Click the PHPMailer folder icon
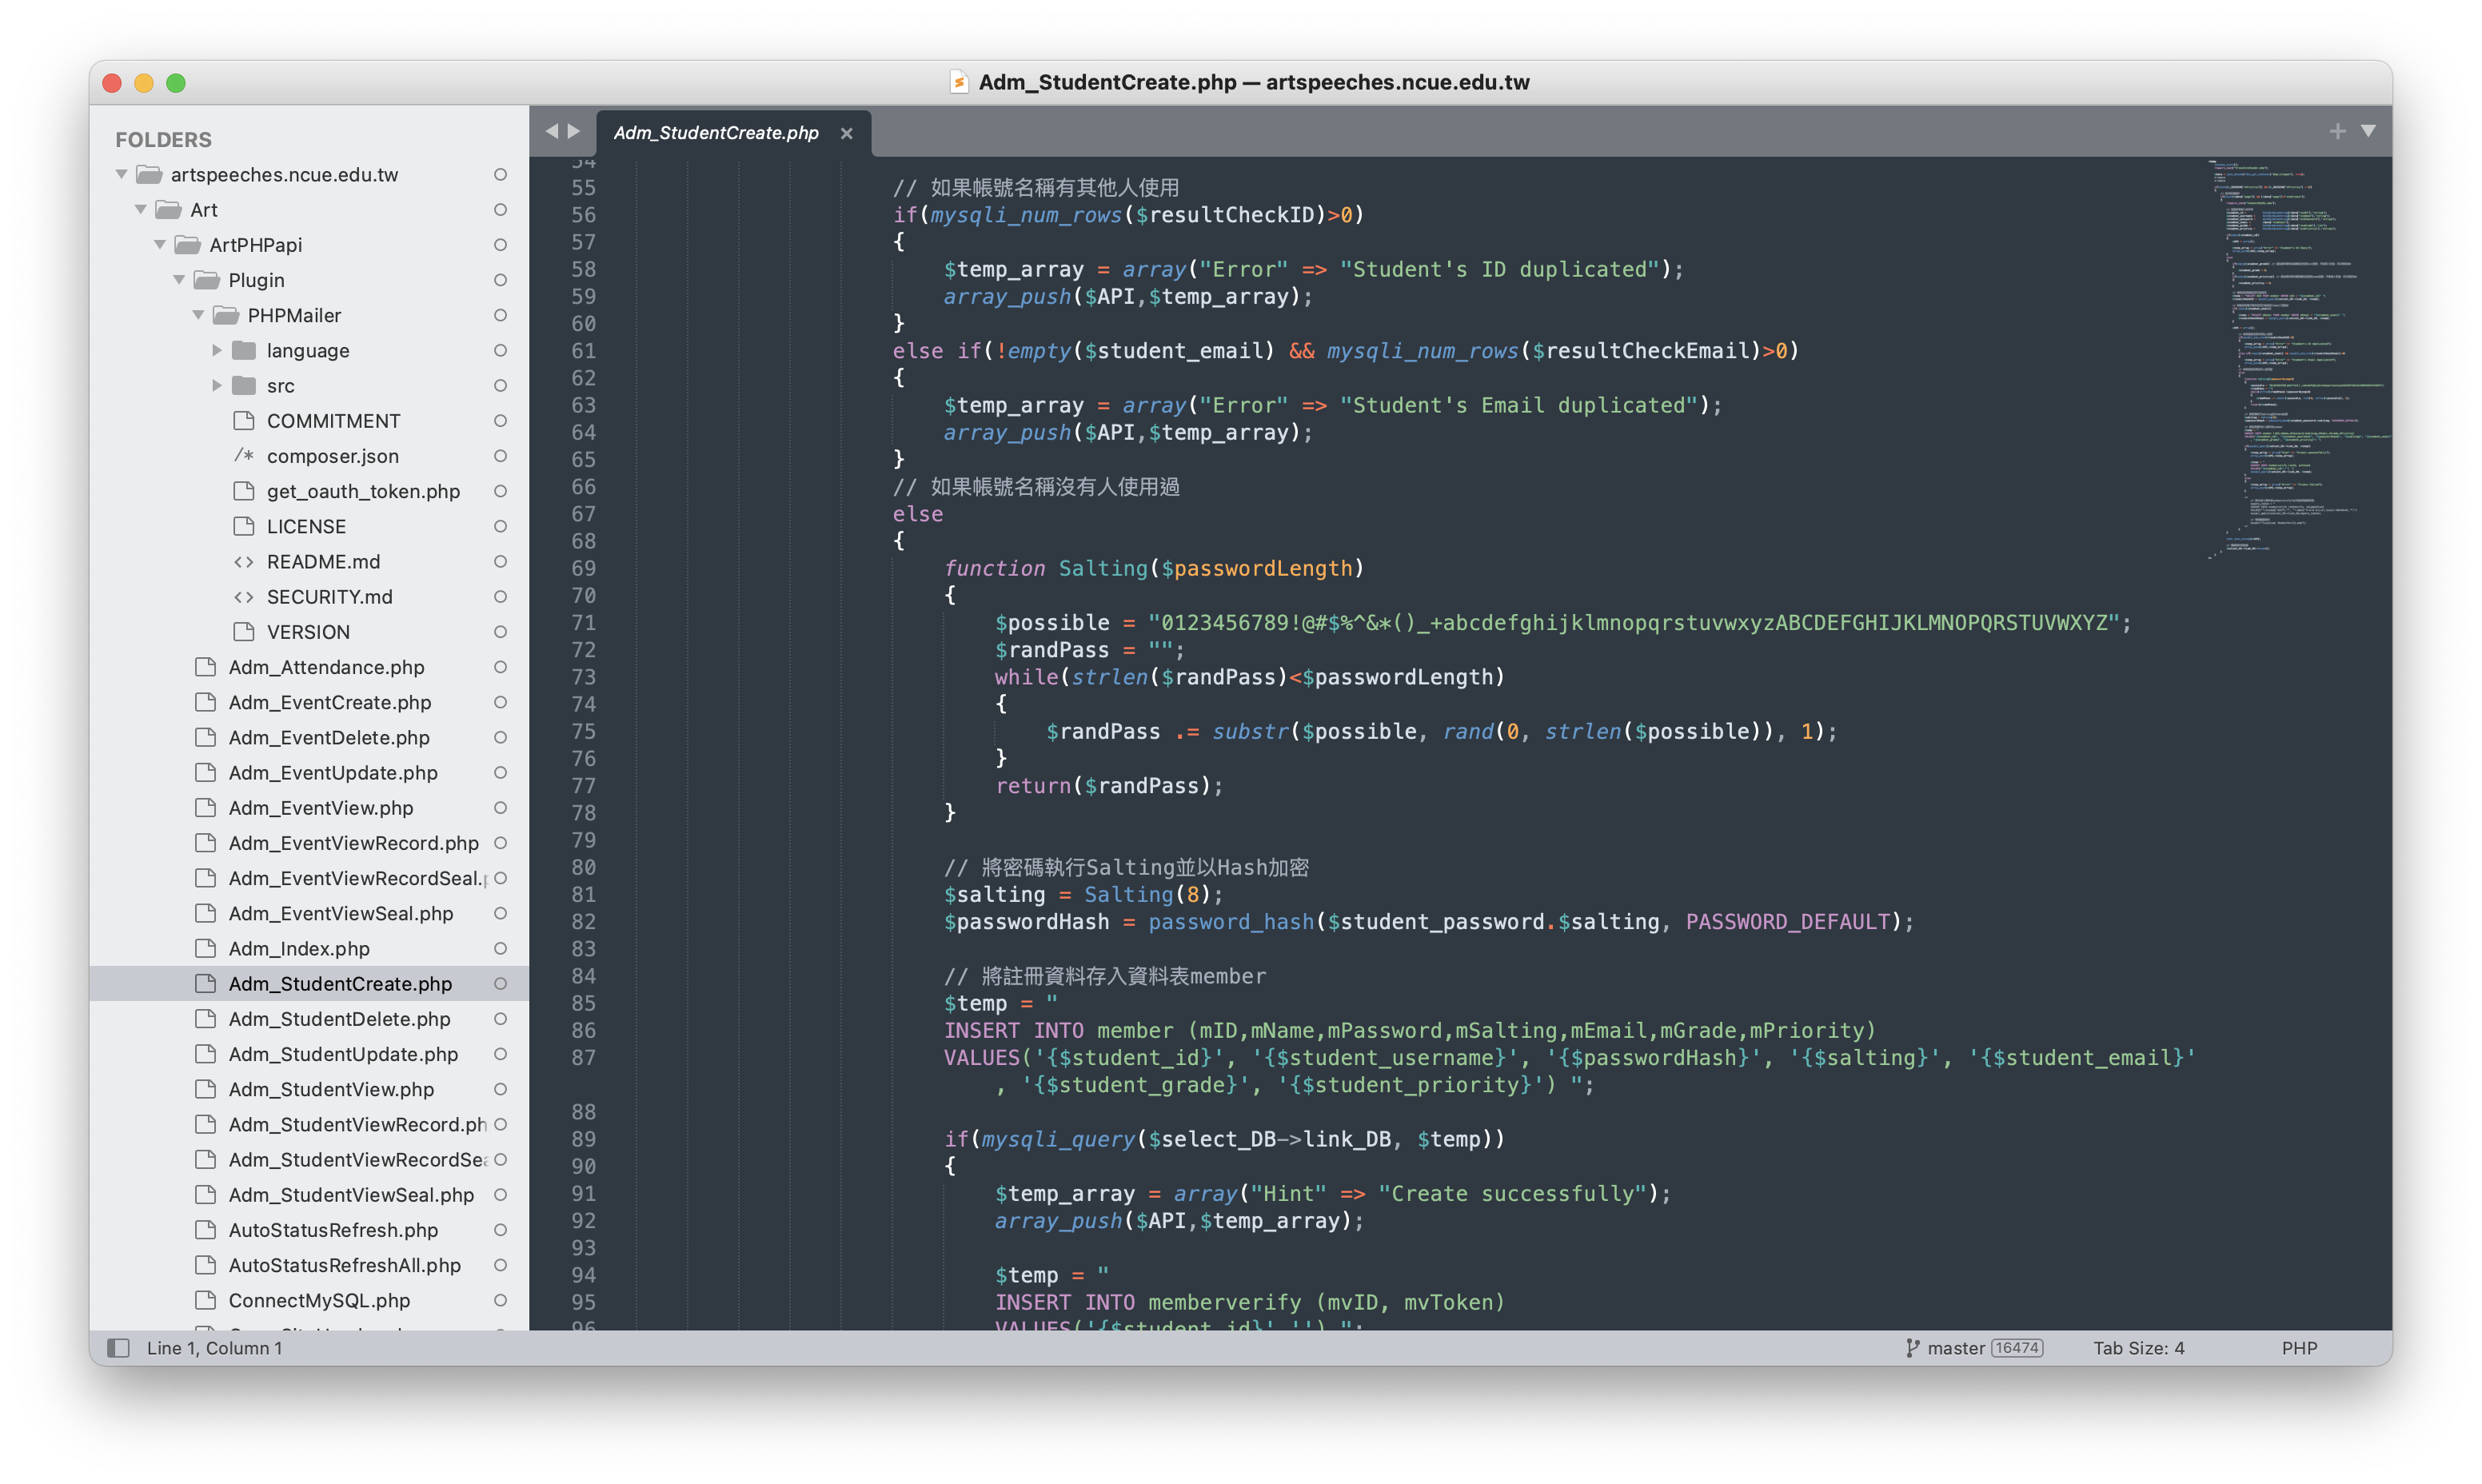 coord(226,315)
